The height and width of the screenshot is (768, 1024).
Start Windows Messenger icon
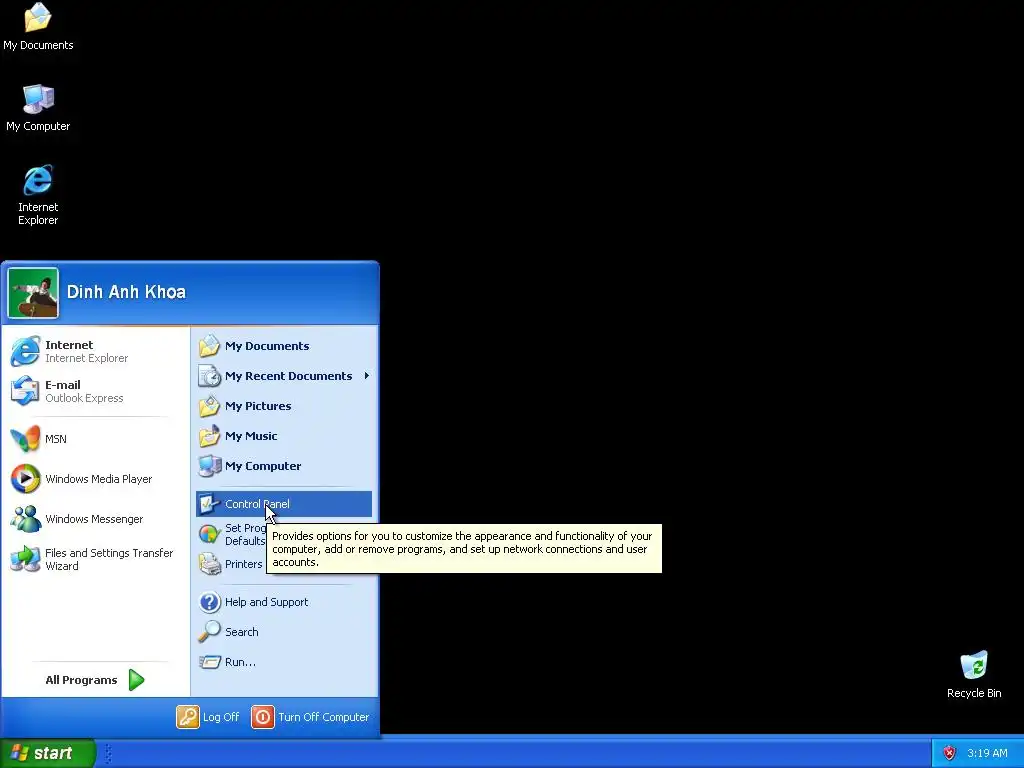click(x=25, y=519)
